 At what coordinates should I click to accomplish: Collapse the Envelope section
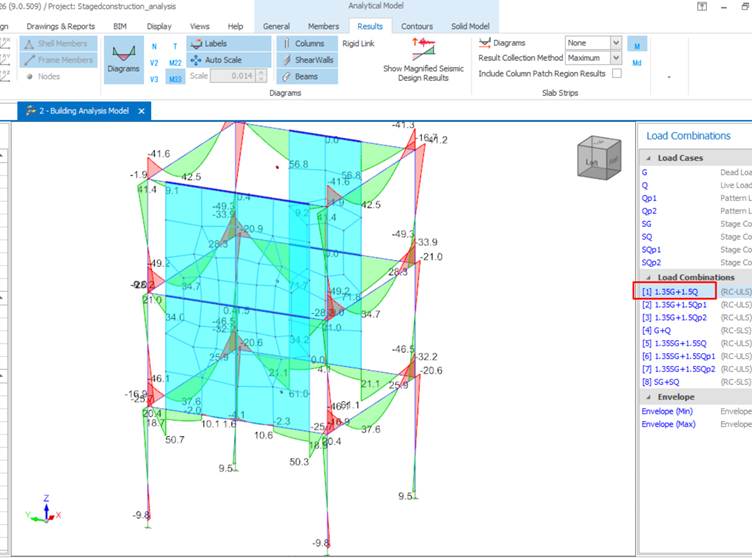648,397
